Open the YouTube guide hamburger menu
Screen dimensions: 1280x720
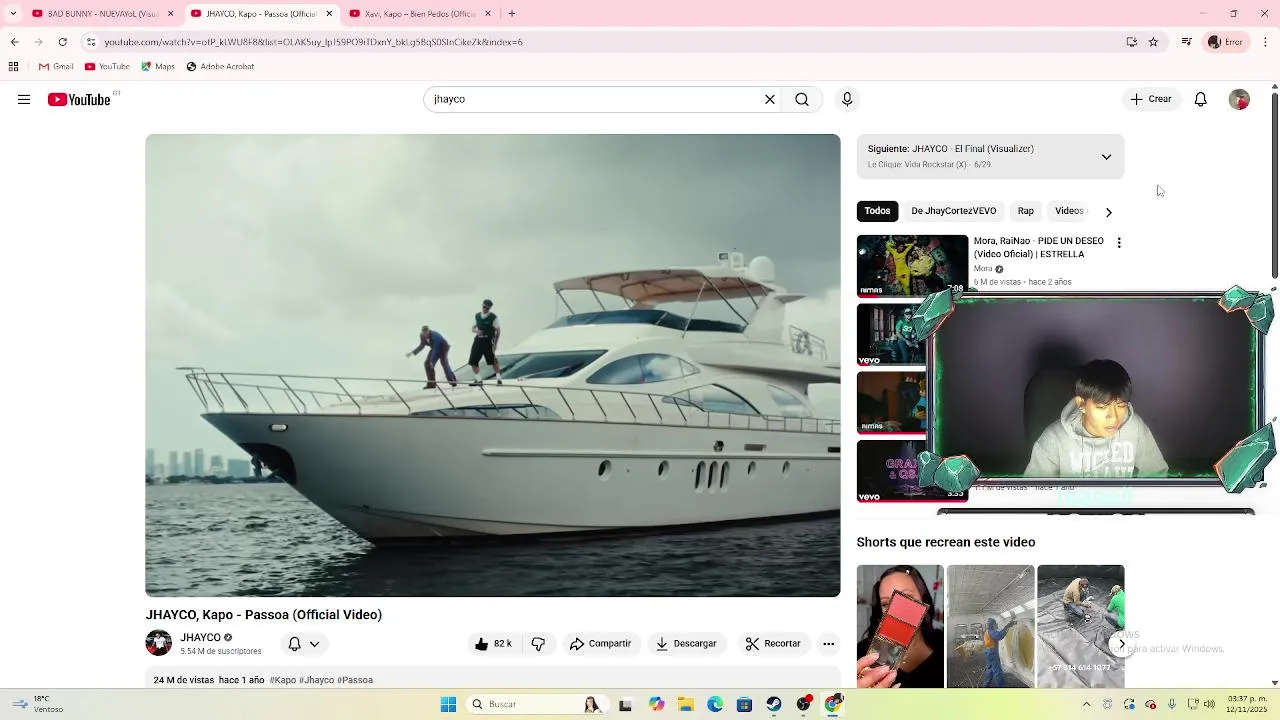coord(24,99)
